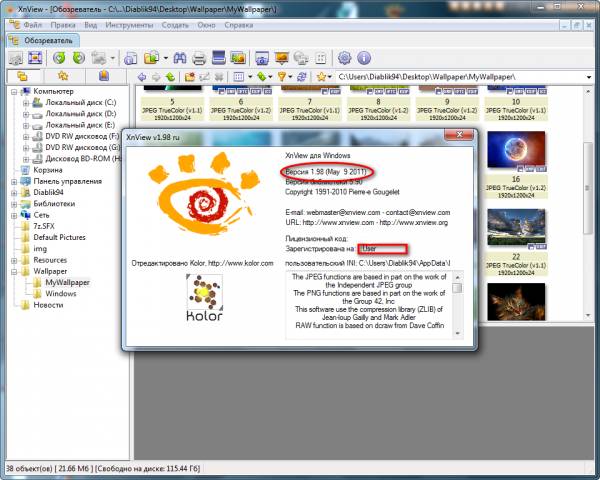The width and height of the screenshot is (600, 480).
Task: Collapse the Компьютер tree node
Action: point(14,92)
